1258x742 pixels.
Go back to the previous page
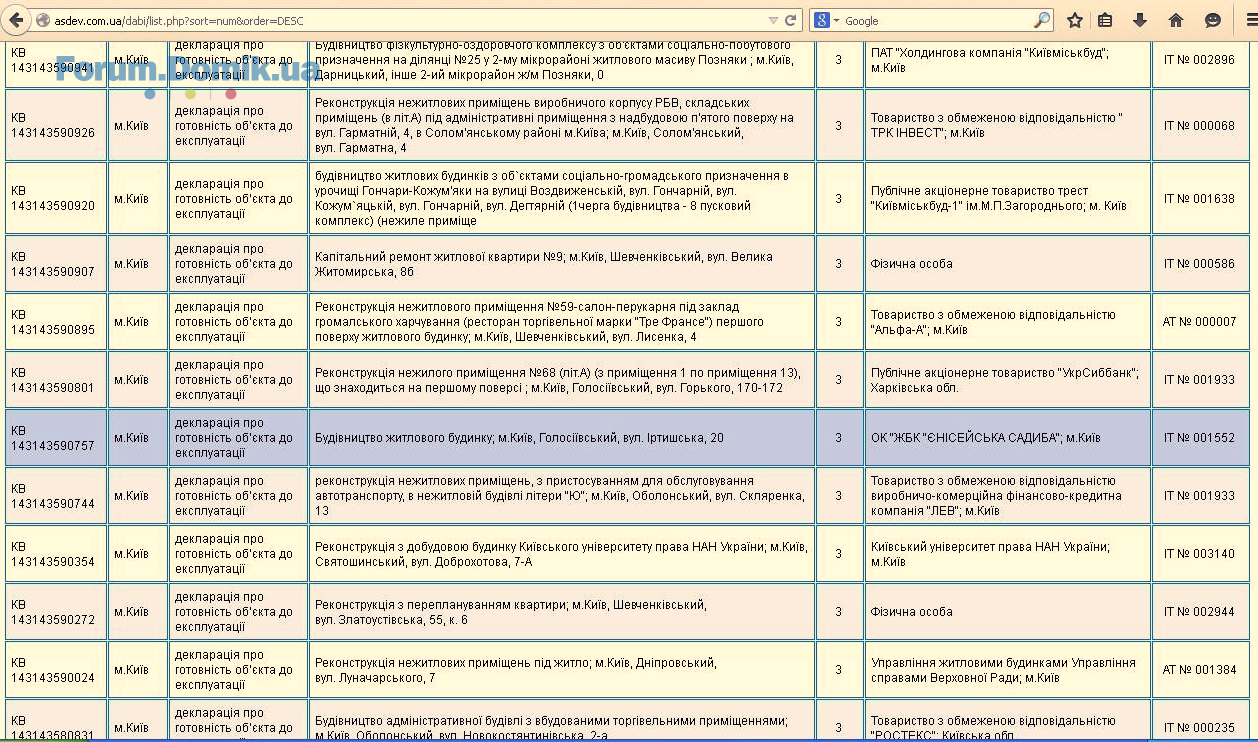pyautogui.click(x=16, y=20)
